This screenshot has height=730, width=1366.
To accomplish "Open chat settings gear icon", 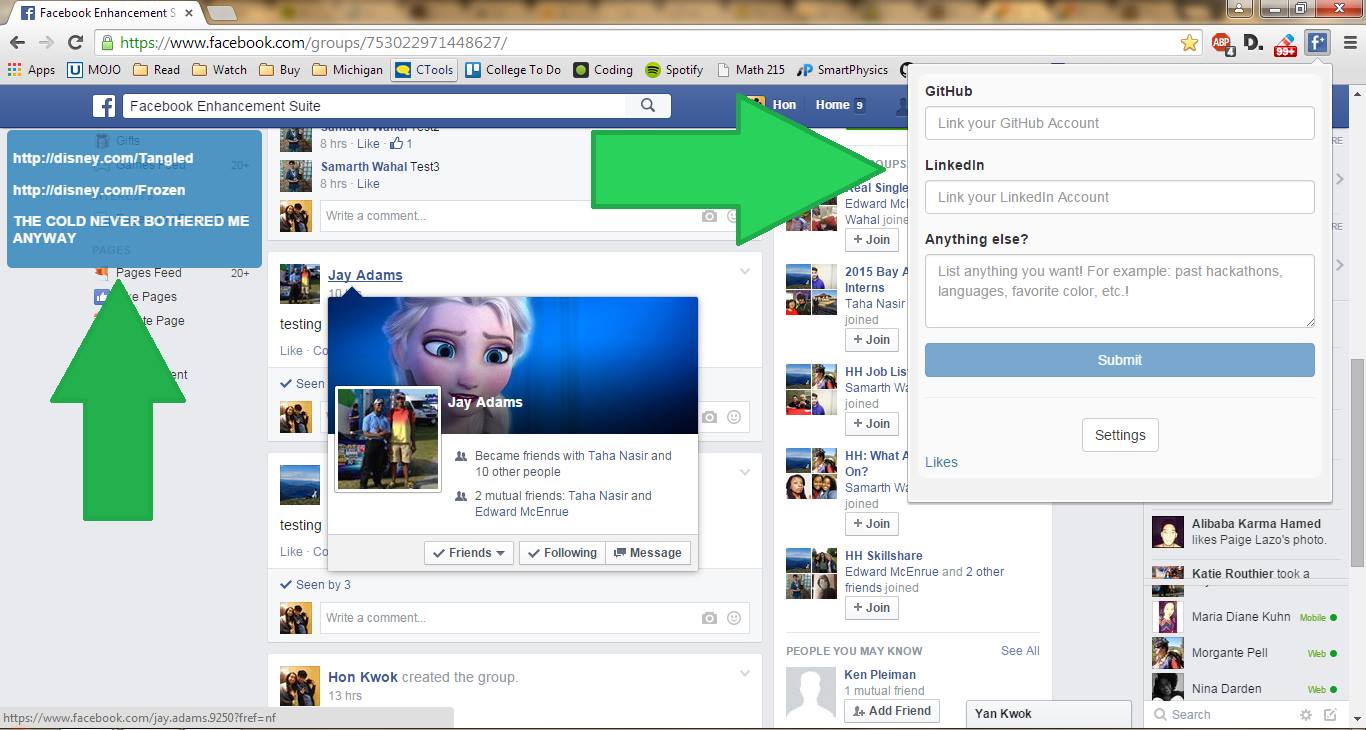I will pos(1305,715).
